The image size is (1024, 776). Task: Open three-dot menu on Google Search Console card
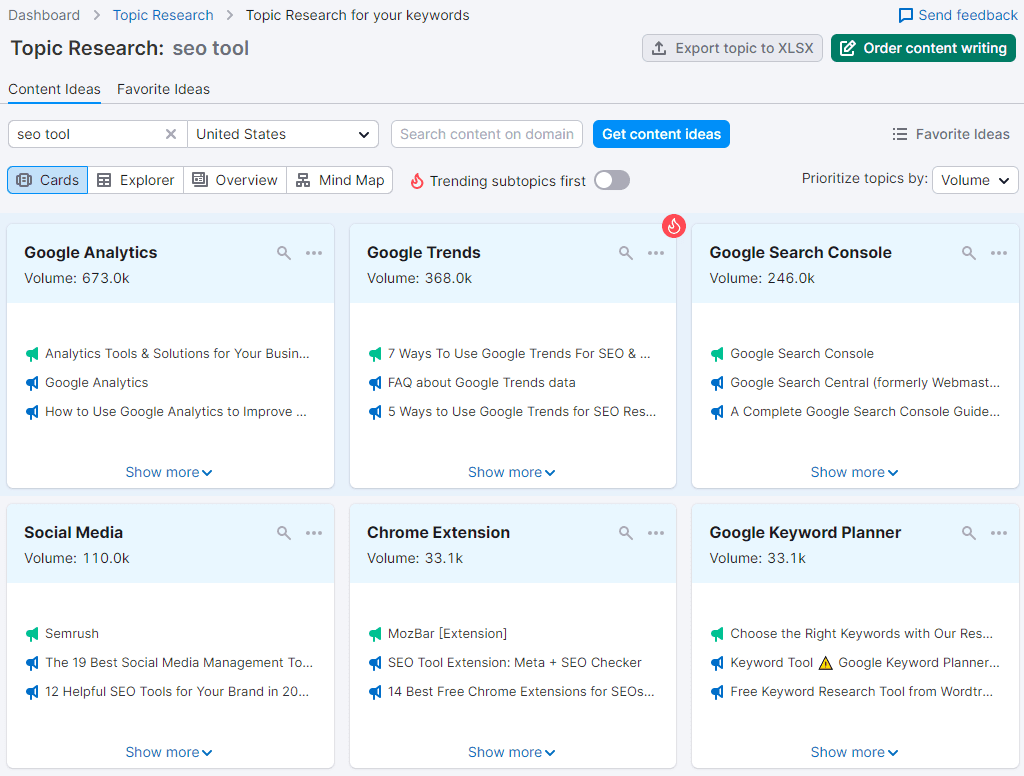(999, 253)
